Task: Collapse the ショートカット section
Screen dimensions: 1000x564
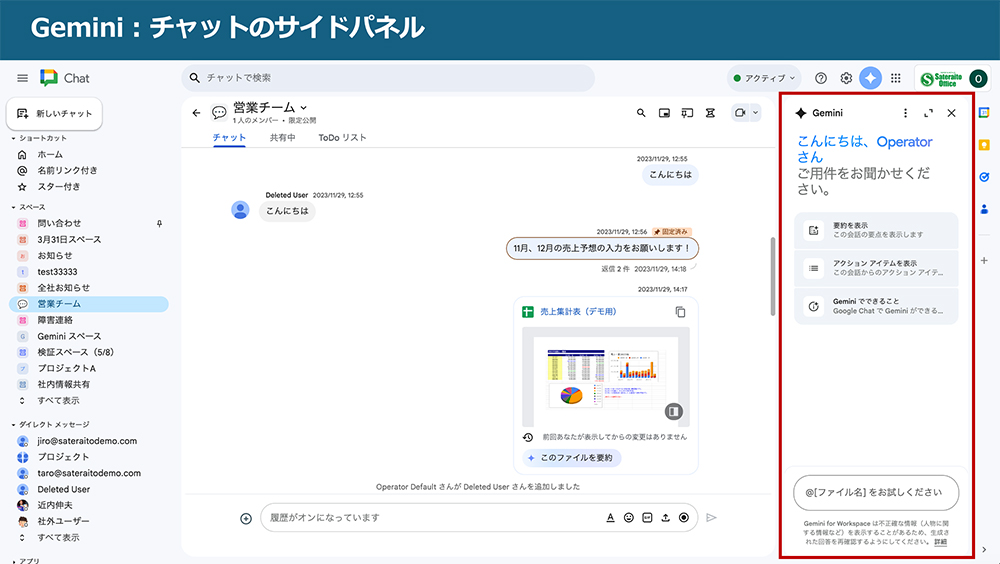Action: pyautogui.click(x=13, y=138)
